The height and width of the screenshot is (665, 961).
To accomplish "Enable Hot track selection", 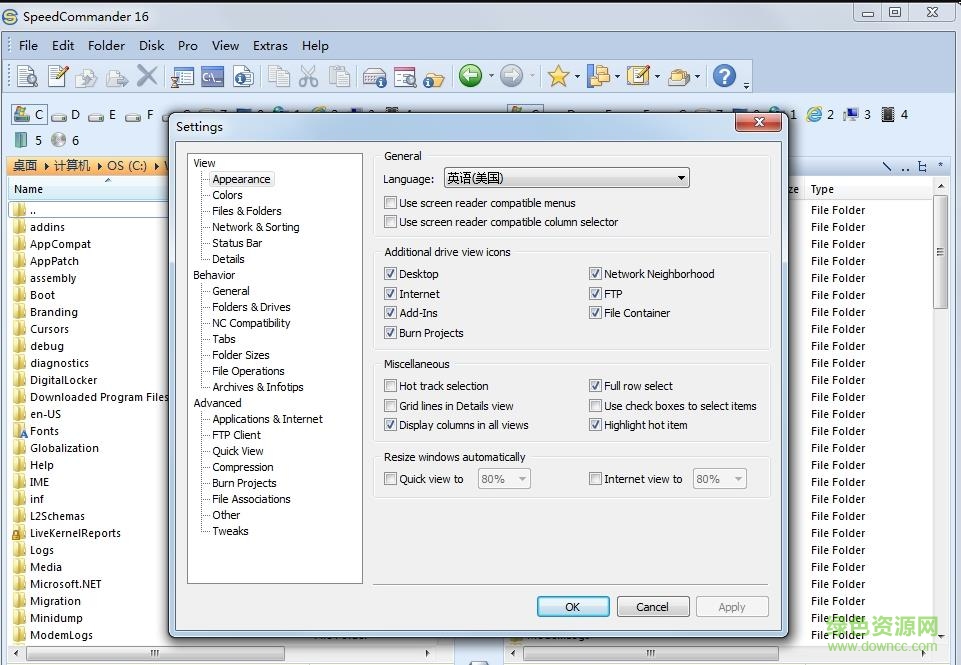I will (x=390, y=386).
